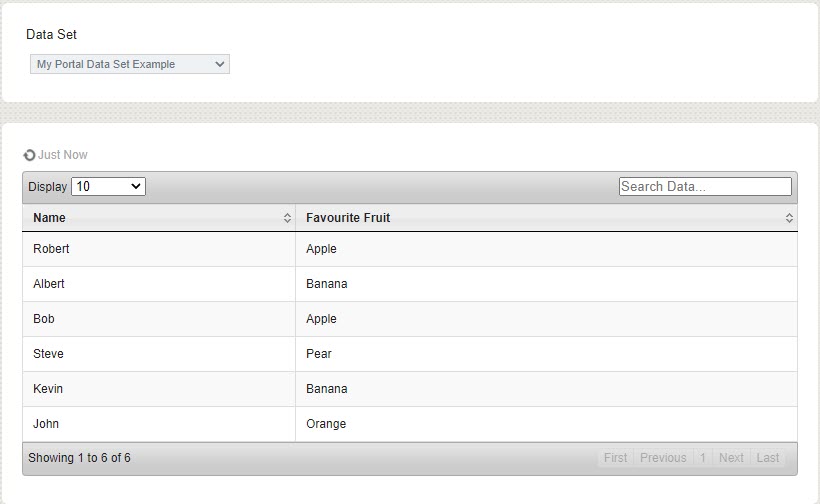Click the Showing 1 to 6 of 6 status
The image size is (820, 504).
click(79, 458)
